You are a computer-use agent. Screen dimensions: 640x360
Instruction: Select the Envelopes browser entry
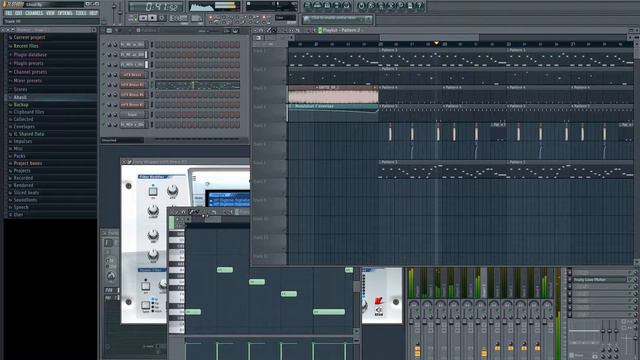coord(23,127)
